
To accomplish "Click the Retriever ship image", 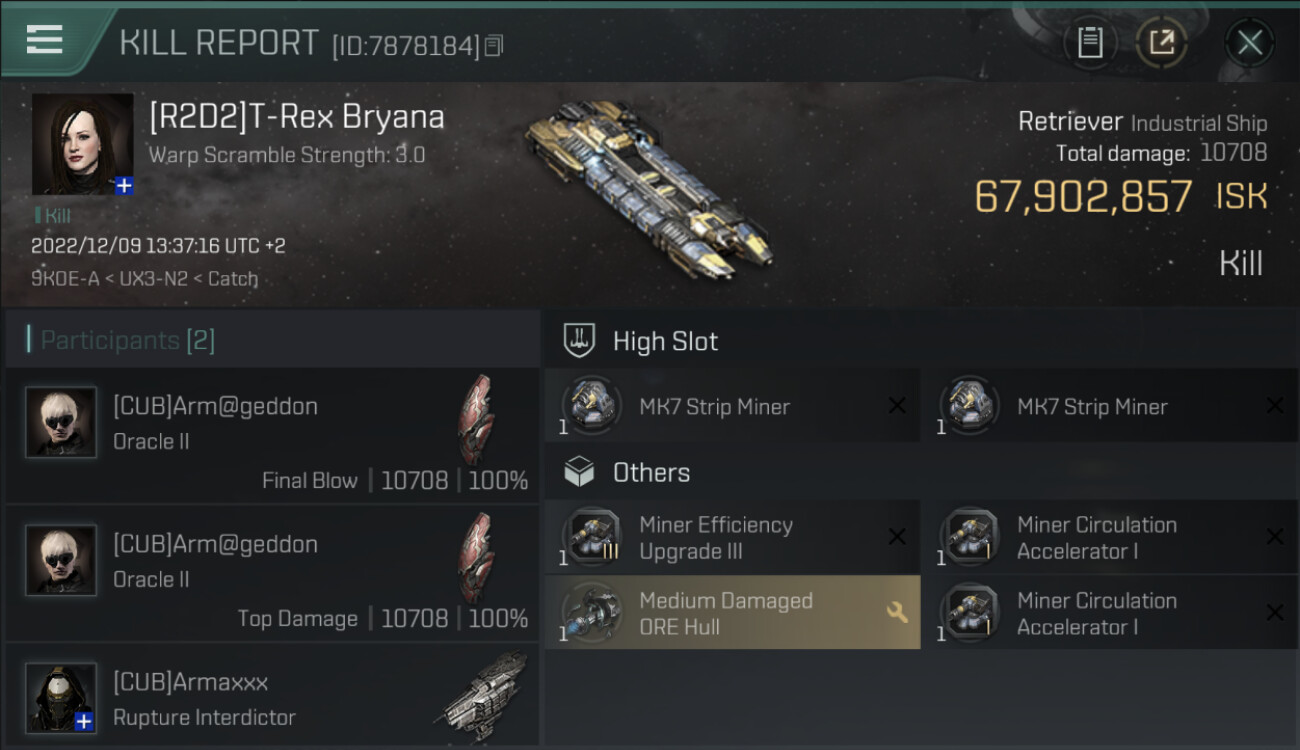I will [650, 190].
